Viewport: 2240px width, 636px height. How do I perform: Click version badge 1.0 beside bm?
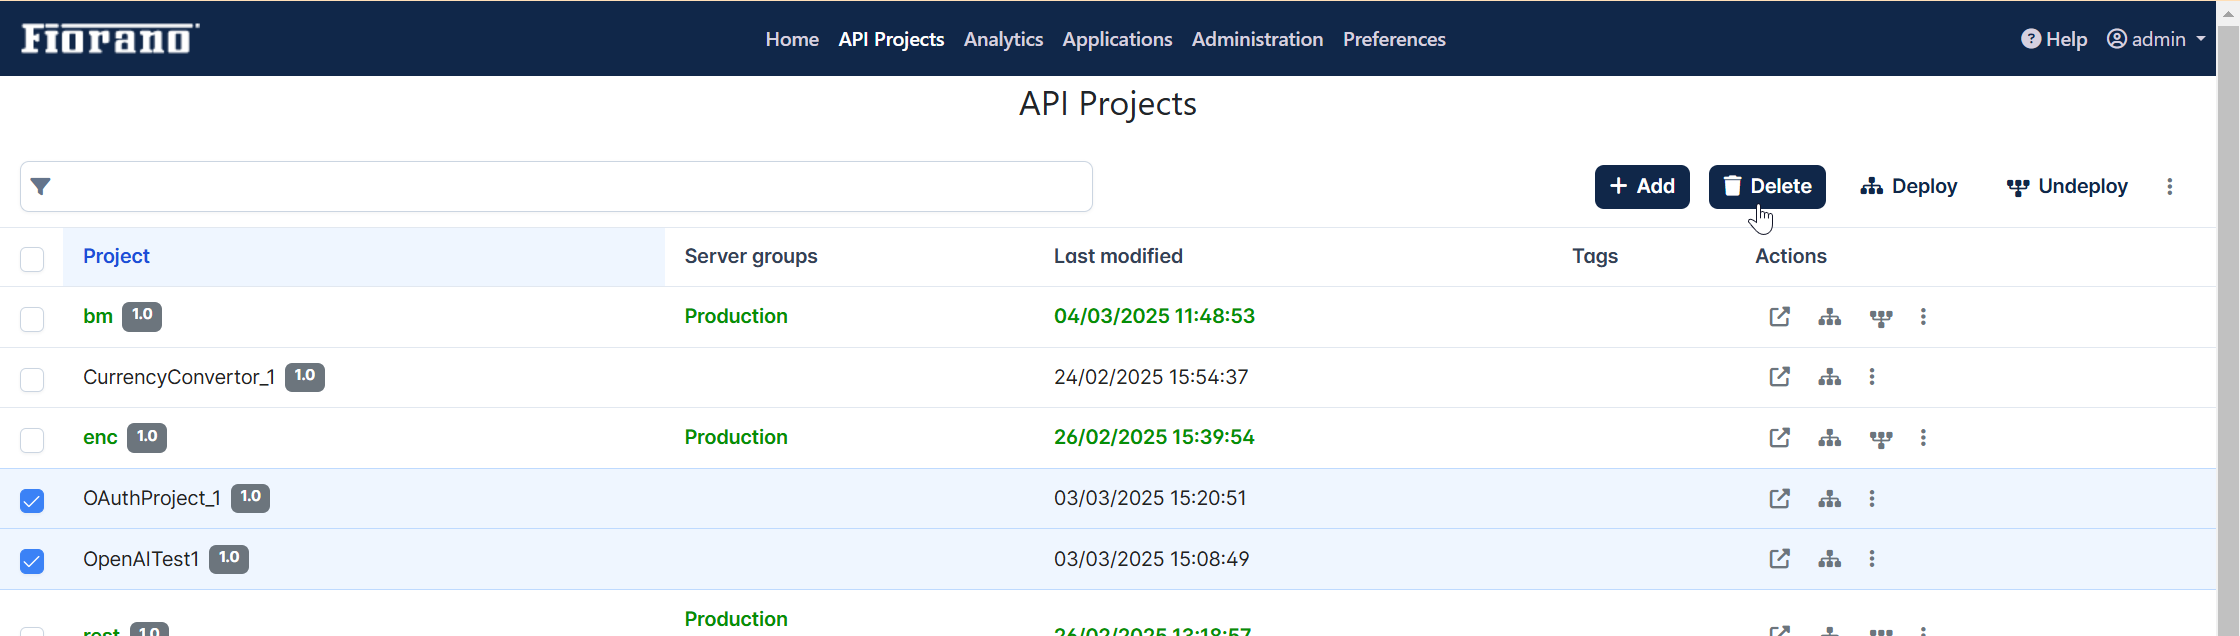tap(142, 316)
